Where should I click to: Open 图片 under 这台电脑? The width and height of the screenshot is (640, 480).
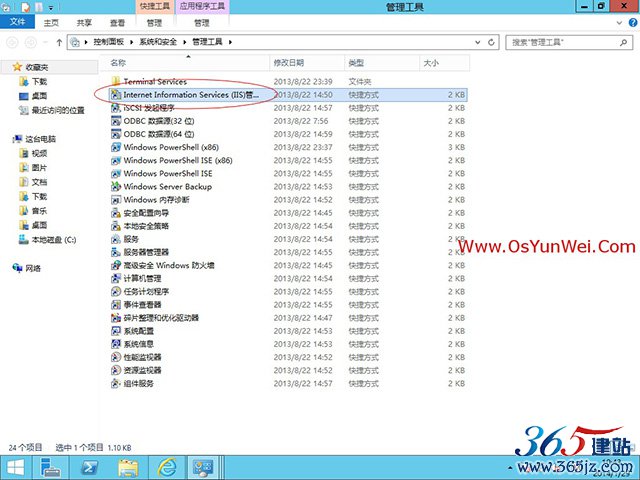click(x=39, y=167)
